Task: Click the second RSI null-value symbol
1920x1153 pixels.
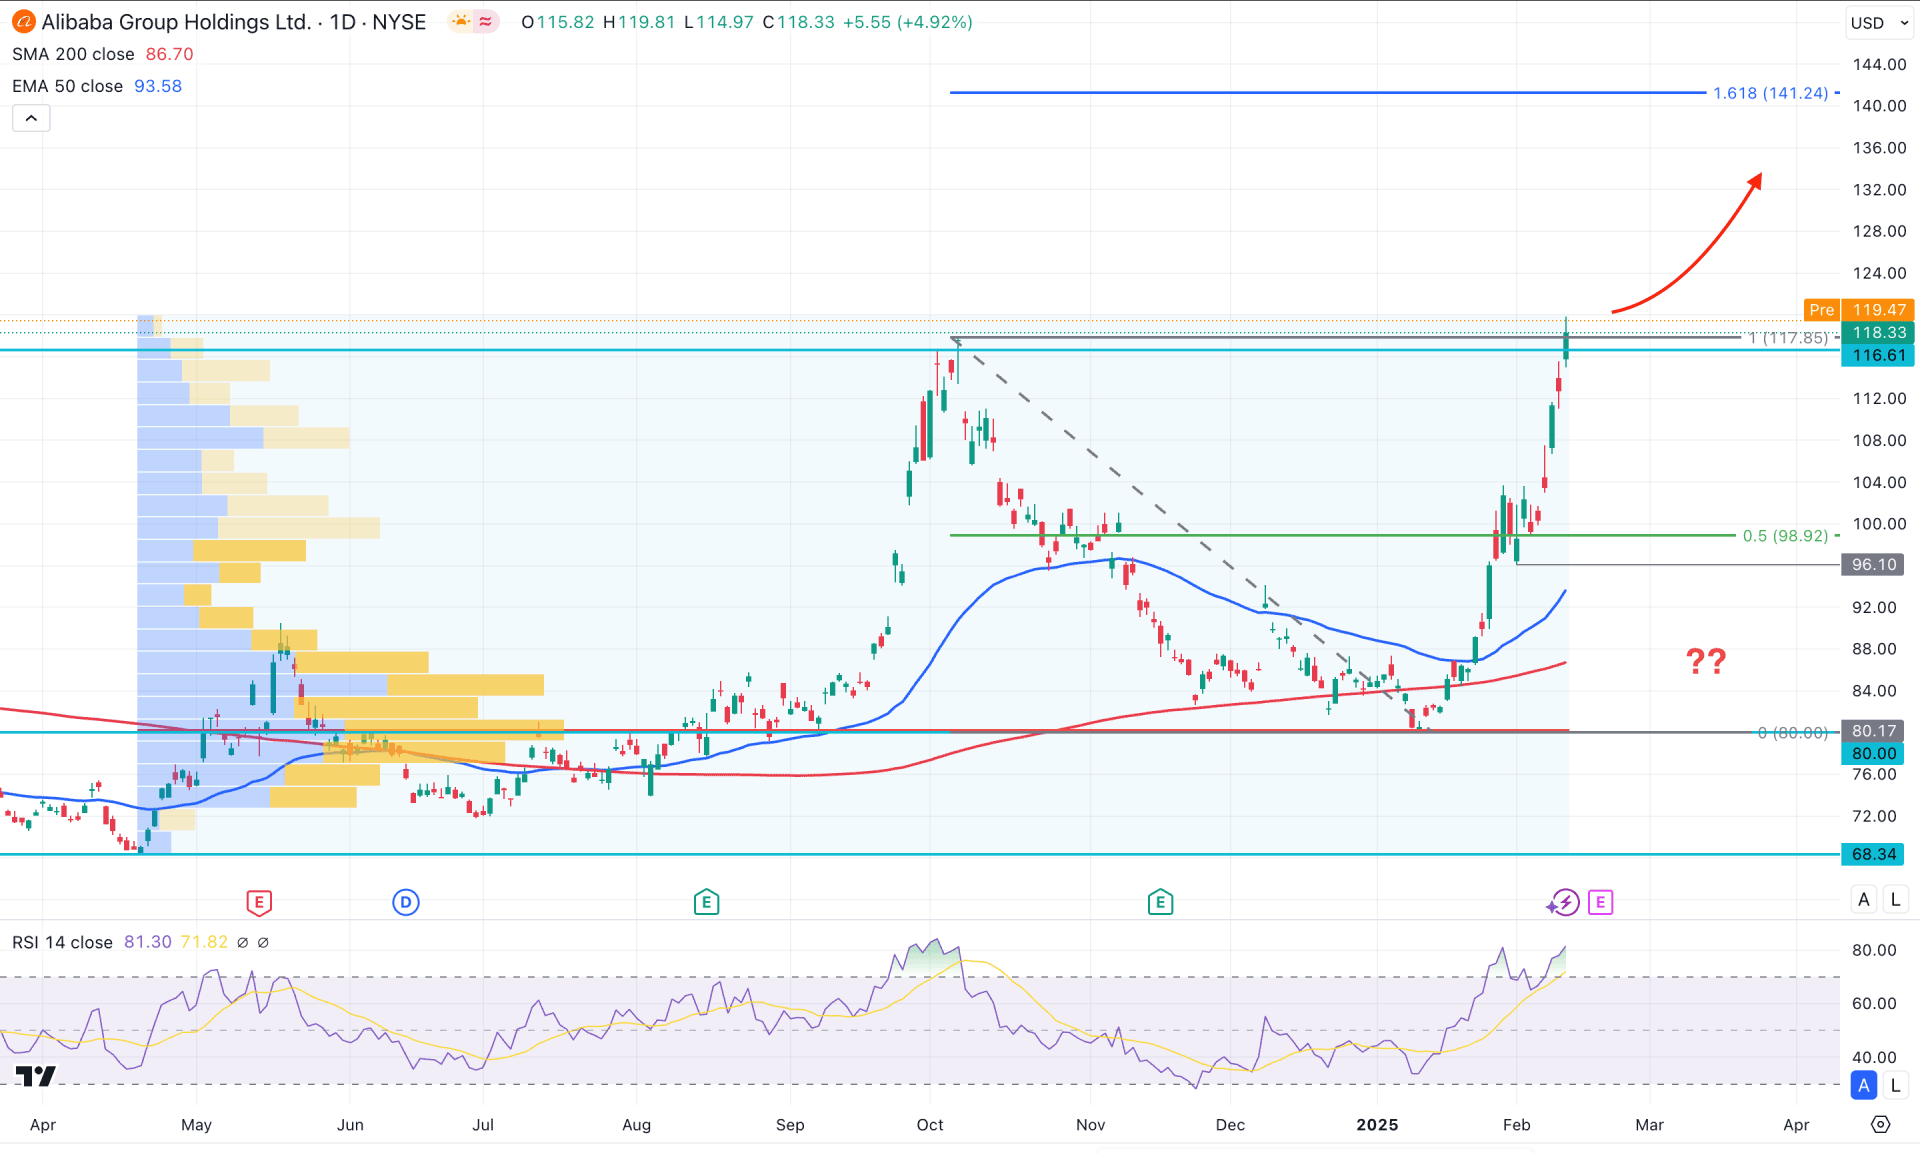Action: click(x=263, y=942)
